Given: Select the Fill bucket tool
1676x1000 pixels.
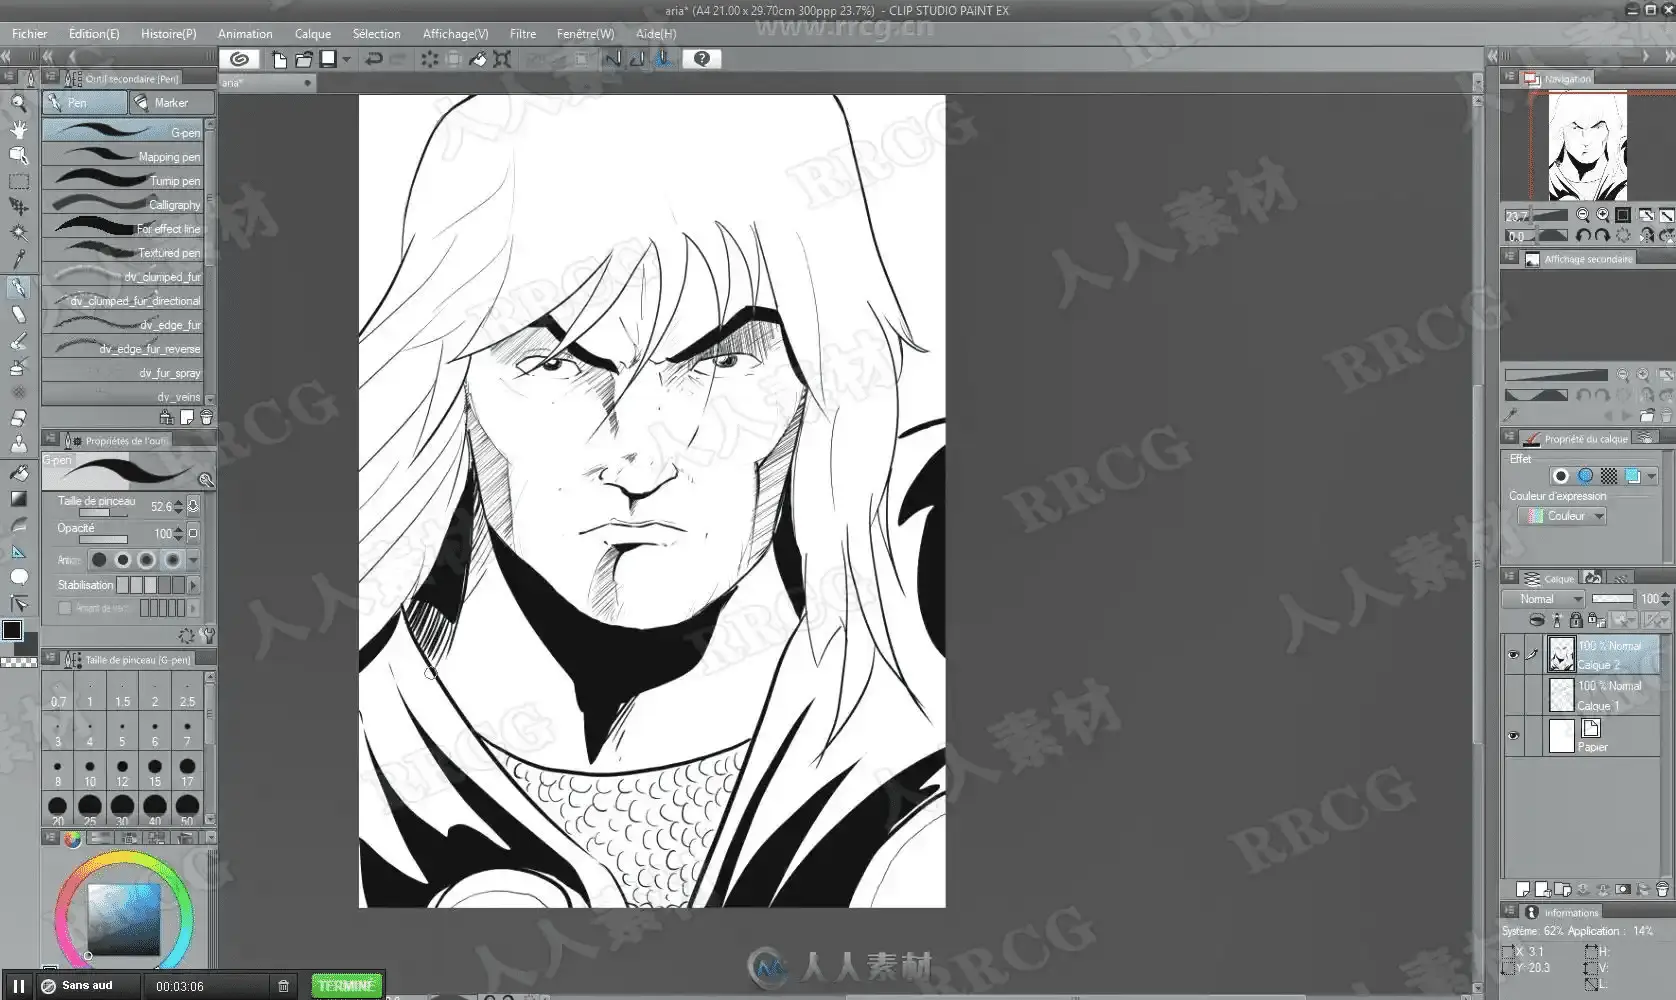Looking at the screenshot, I should pos(18,472).
